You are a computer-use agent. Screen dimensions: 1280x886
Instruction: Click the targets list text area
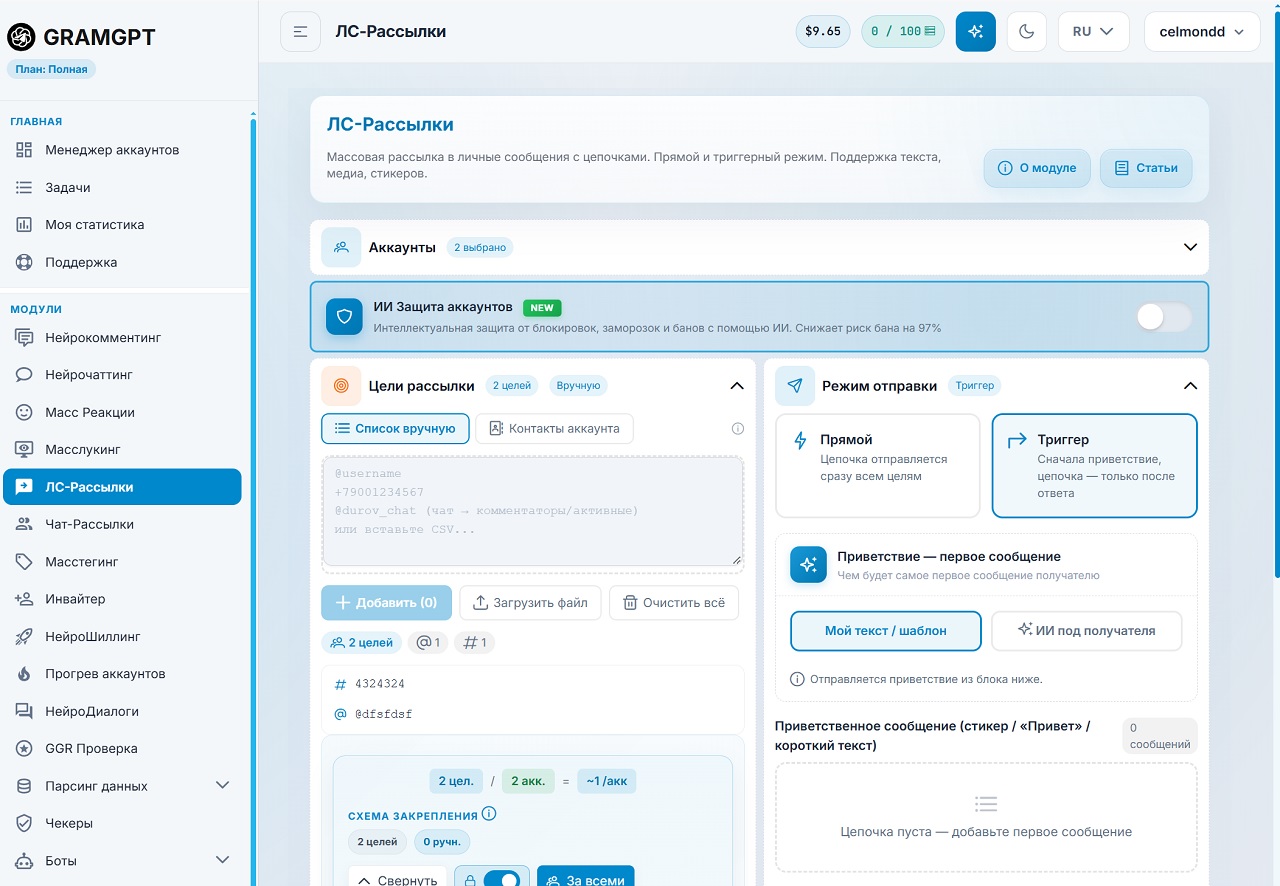[x=532, y=512]
